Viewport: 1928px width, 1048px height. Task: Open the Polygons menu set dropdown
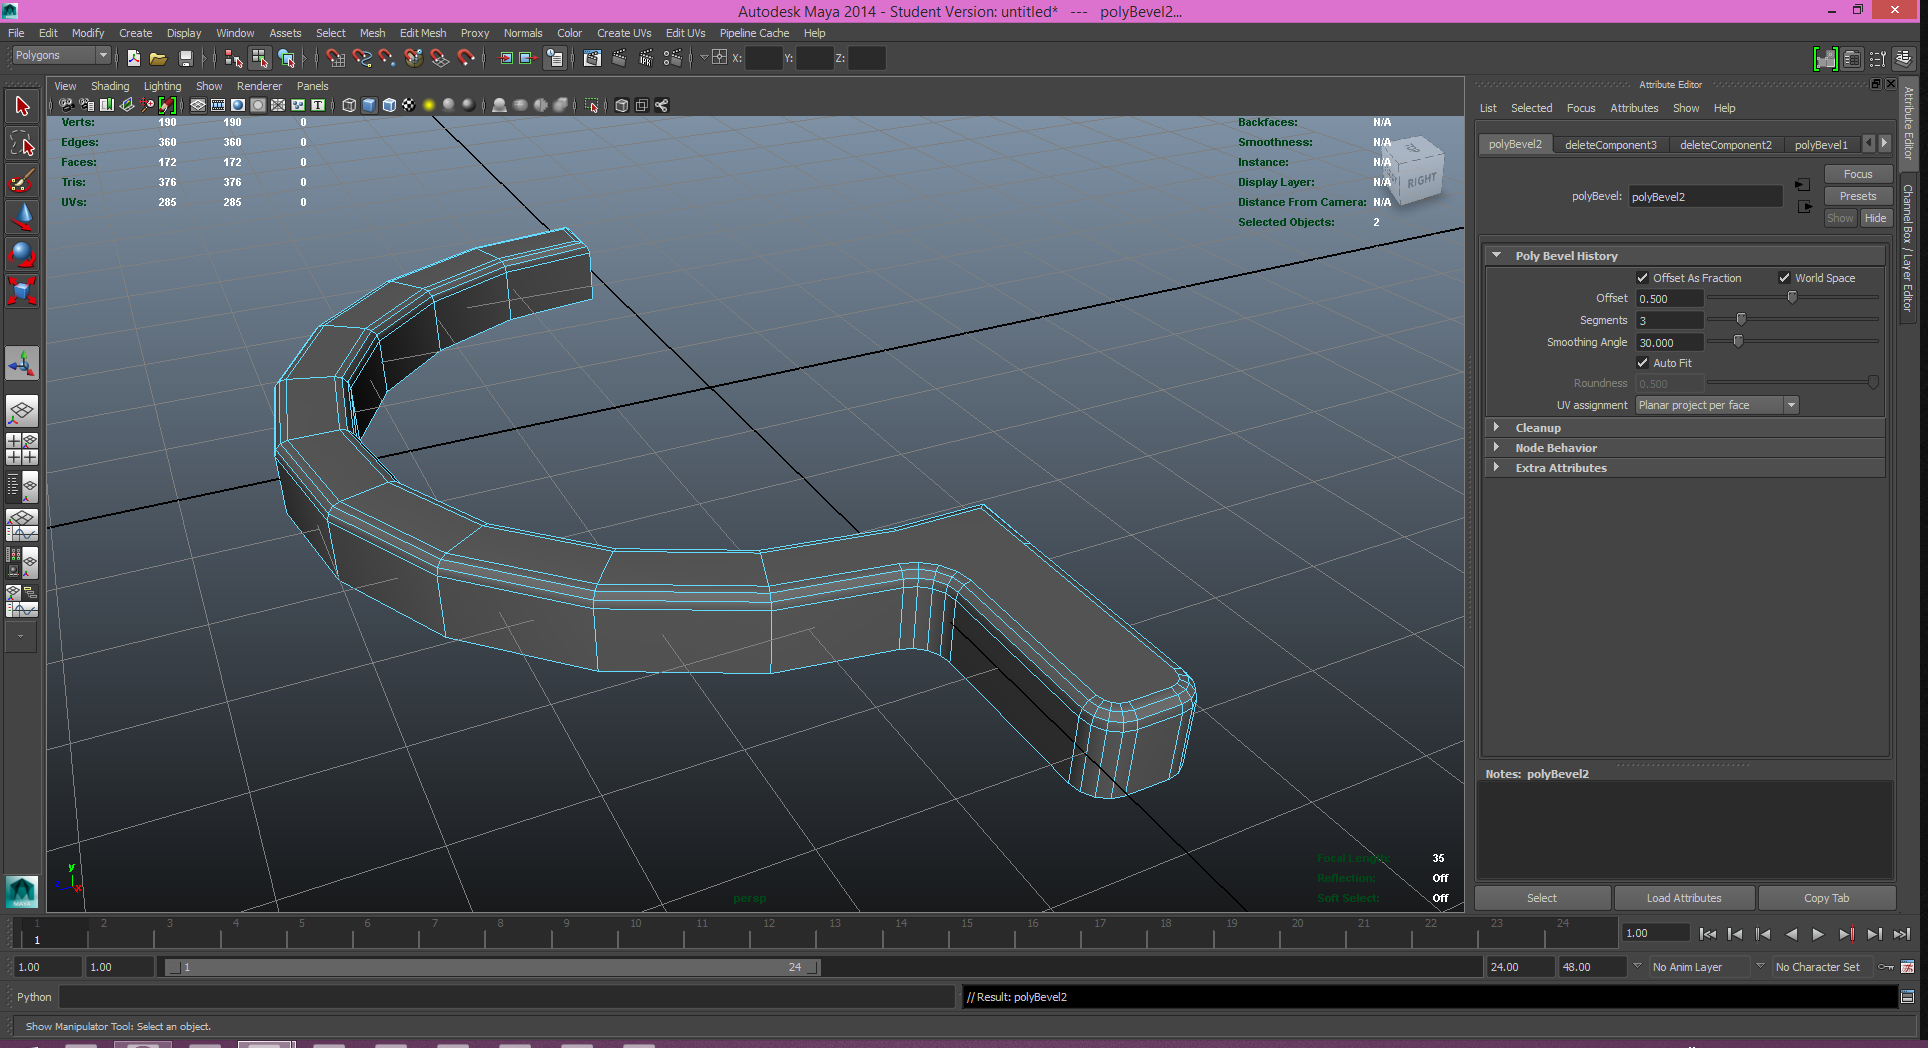click(x=60, y=56)
